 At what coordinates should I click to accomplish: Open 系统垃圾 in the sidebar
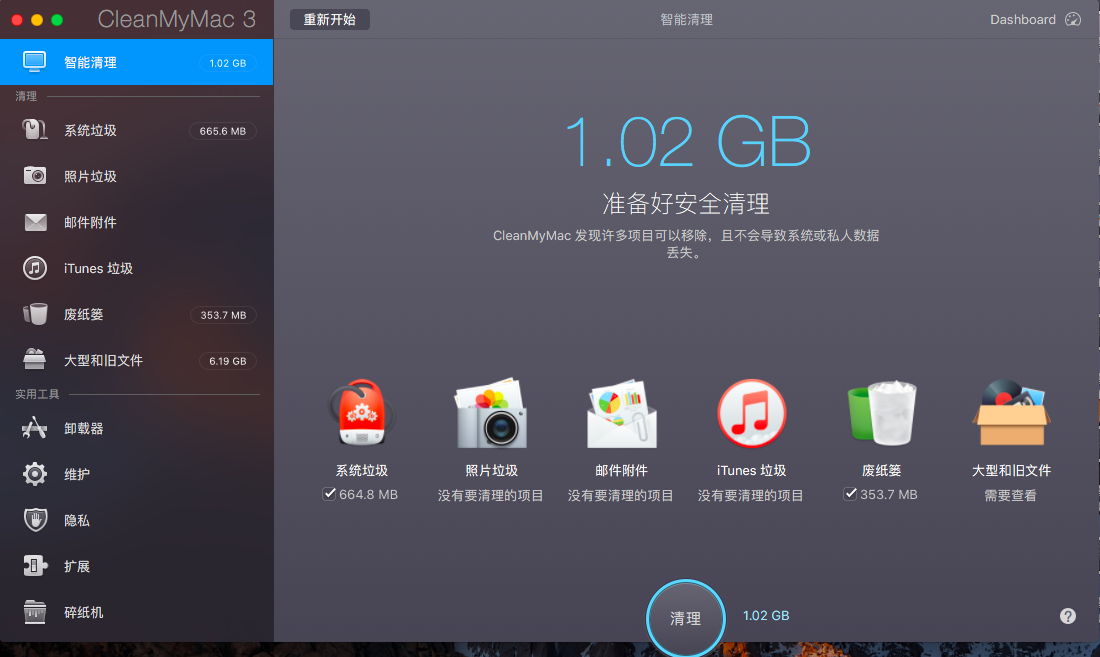click(x=90, y=130)
